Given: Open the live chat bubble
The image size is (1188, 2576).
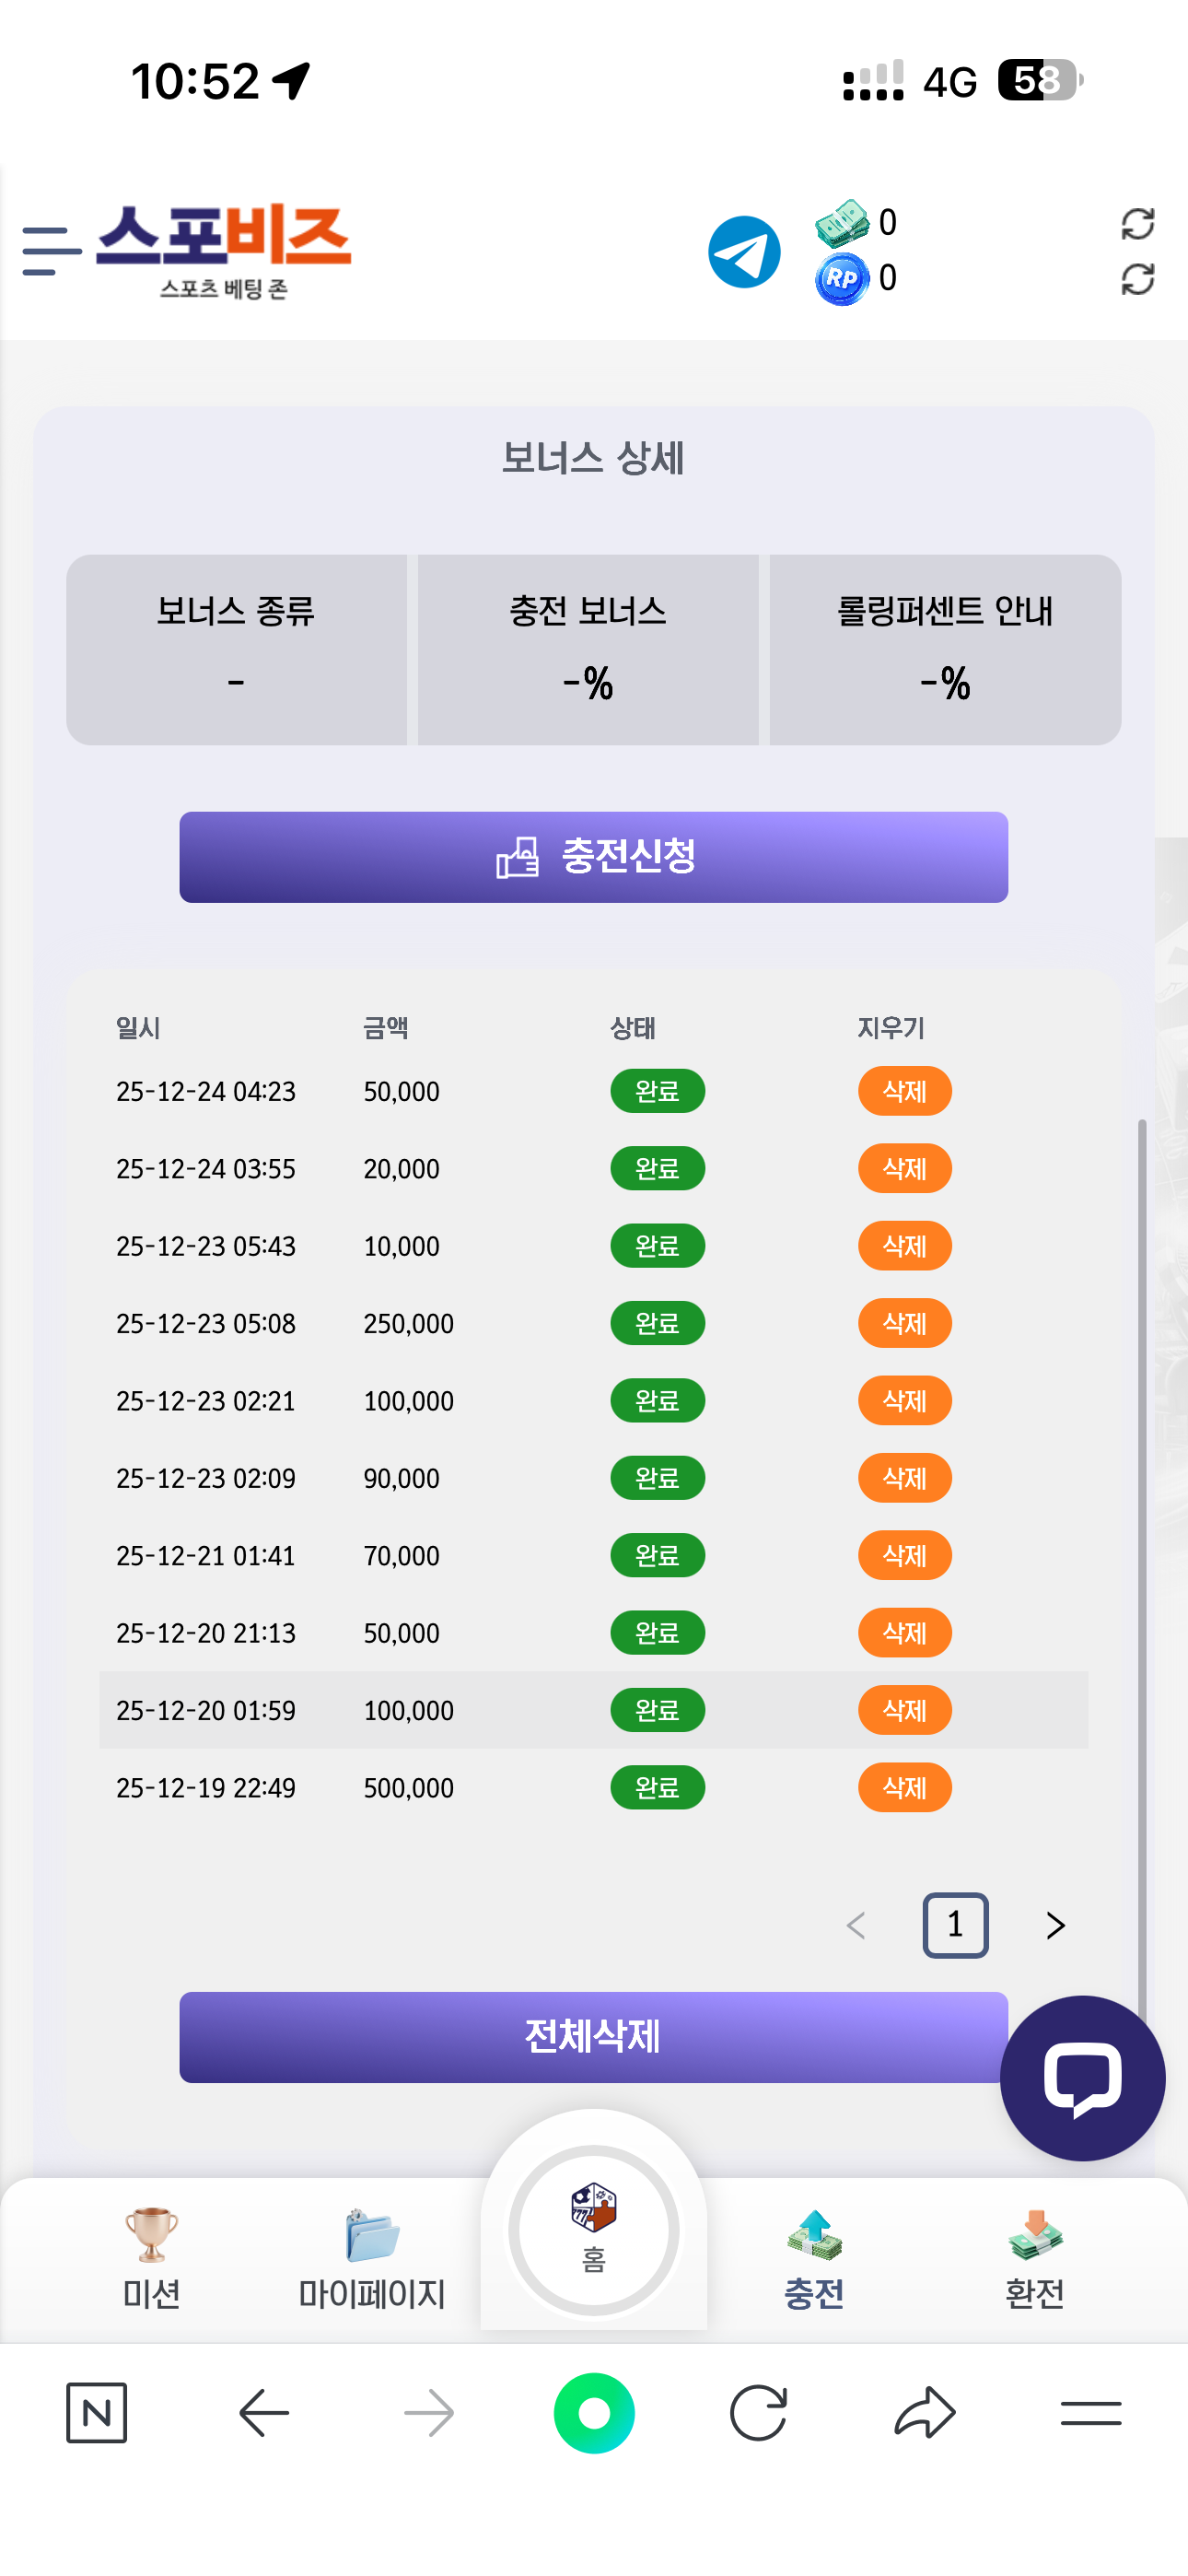Looking at the screenshot, I should pos(1082,2077).
